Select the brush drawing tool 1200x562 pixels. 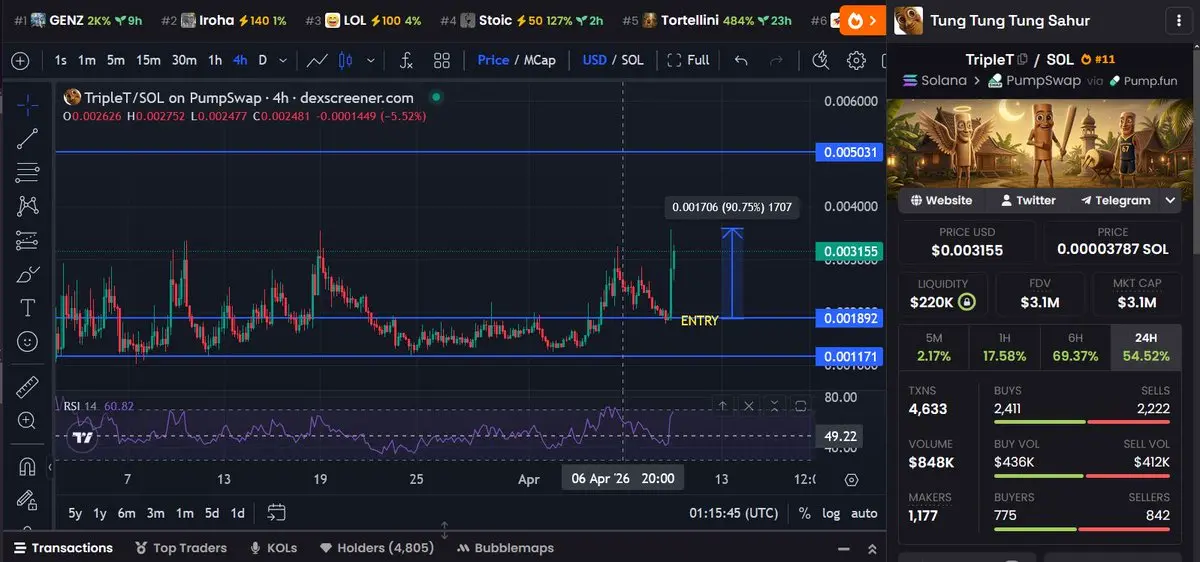28,274
